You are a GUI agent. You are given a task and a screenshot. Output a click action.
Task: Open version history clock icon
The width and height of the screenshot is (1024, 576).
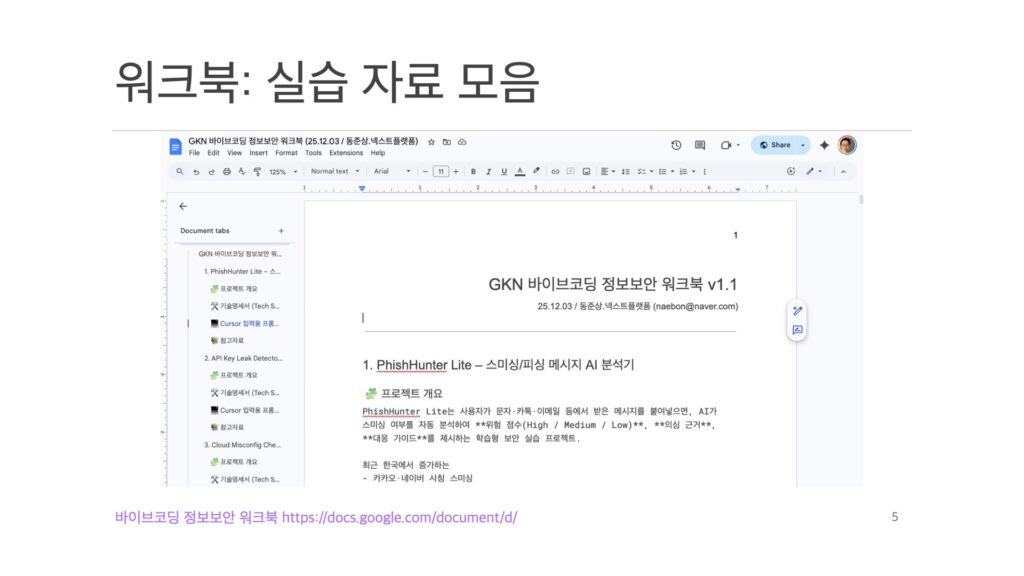pos(676,145)
